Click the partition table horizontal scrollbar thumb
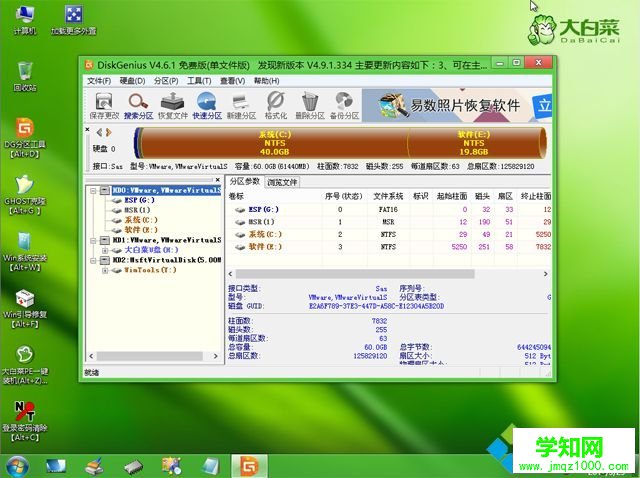 point(355,274)
